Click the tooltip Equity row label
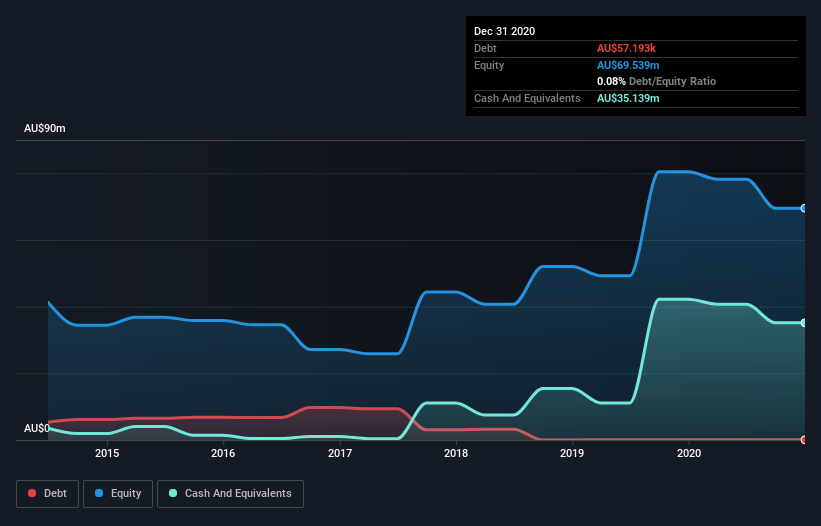This screenshot has height=526, width=821. [489, 65]
